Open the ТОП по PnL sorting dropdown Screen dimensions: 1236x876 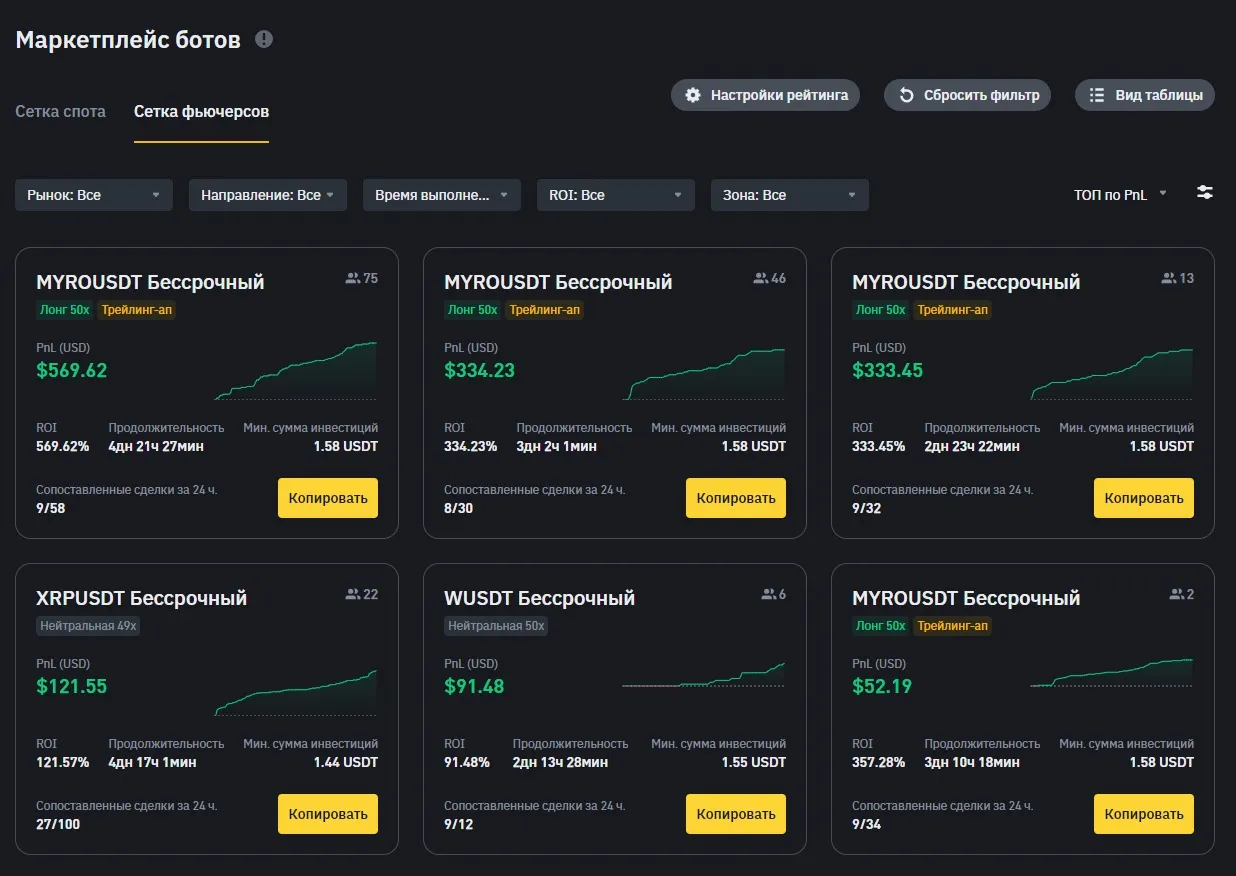tap(1120, 195)
